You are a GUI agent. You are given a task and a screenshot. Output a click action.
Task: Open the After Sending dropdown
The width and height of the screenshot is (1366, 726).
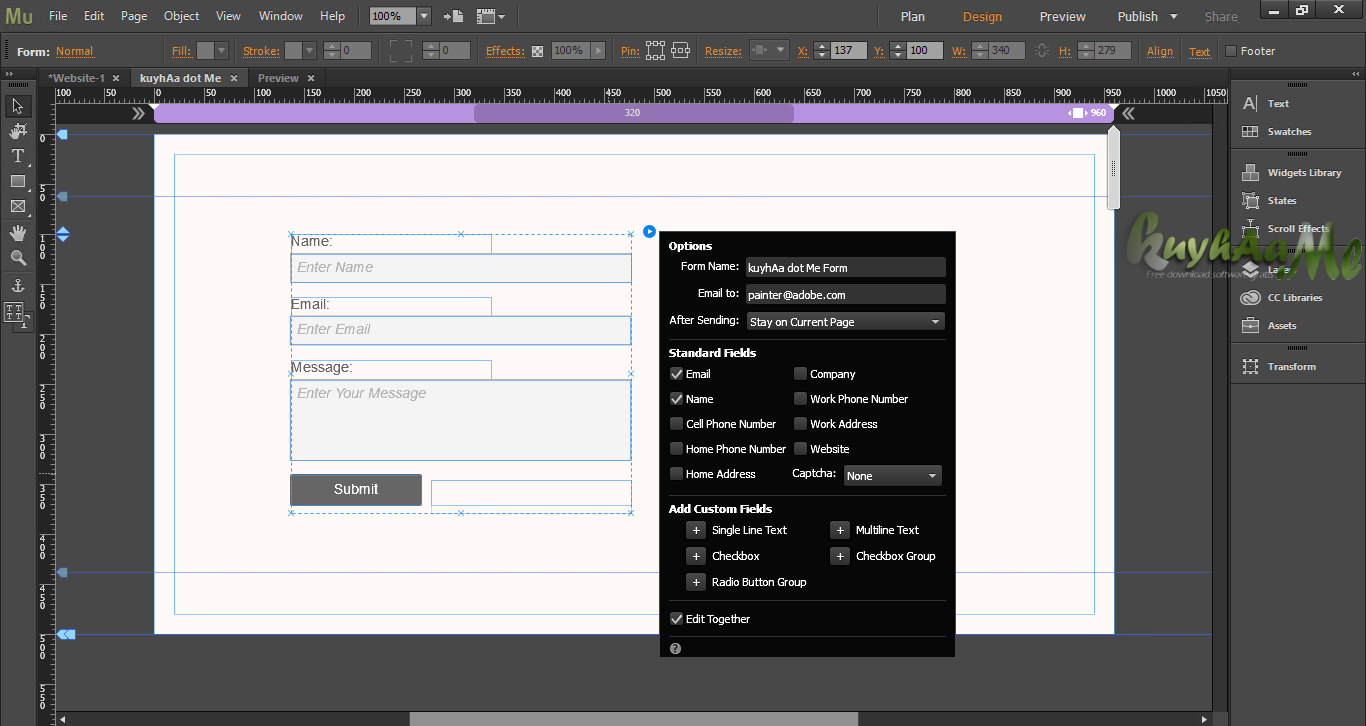click(845, 321)
